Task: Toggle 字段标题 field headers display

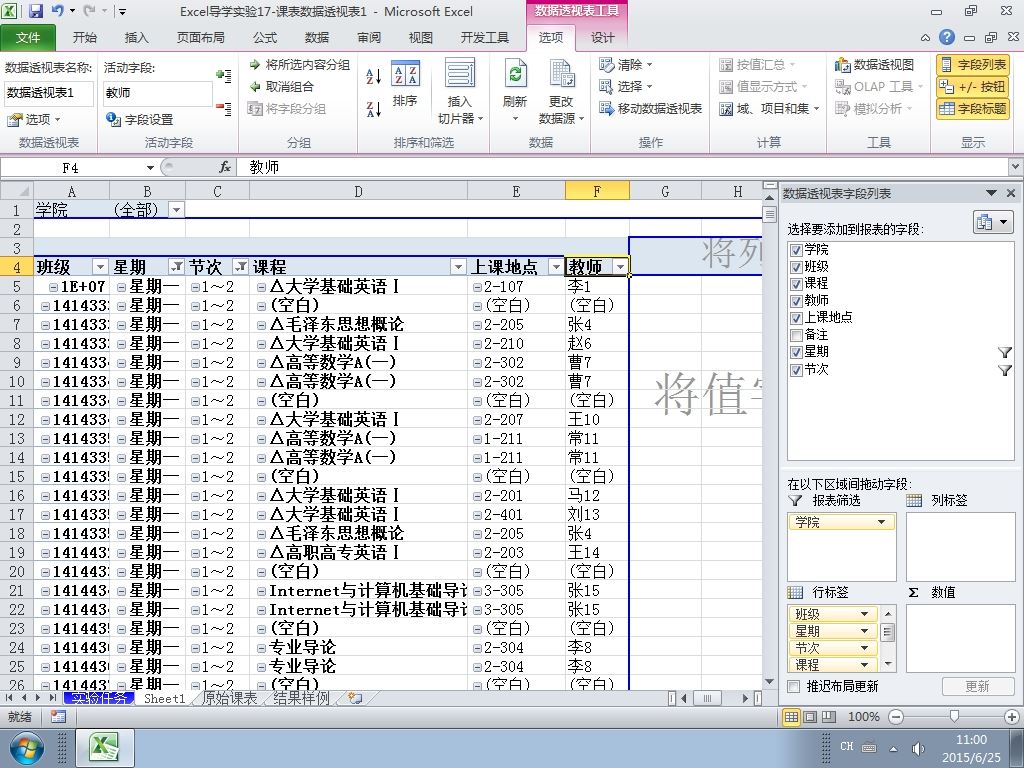Action: pos(972,108)
